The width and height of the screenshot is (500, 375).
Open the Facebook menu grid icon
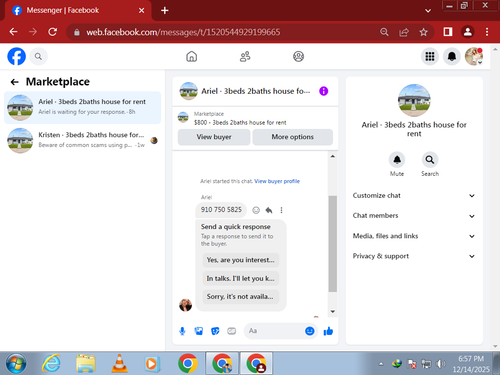[x=430, y=57]
